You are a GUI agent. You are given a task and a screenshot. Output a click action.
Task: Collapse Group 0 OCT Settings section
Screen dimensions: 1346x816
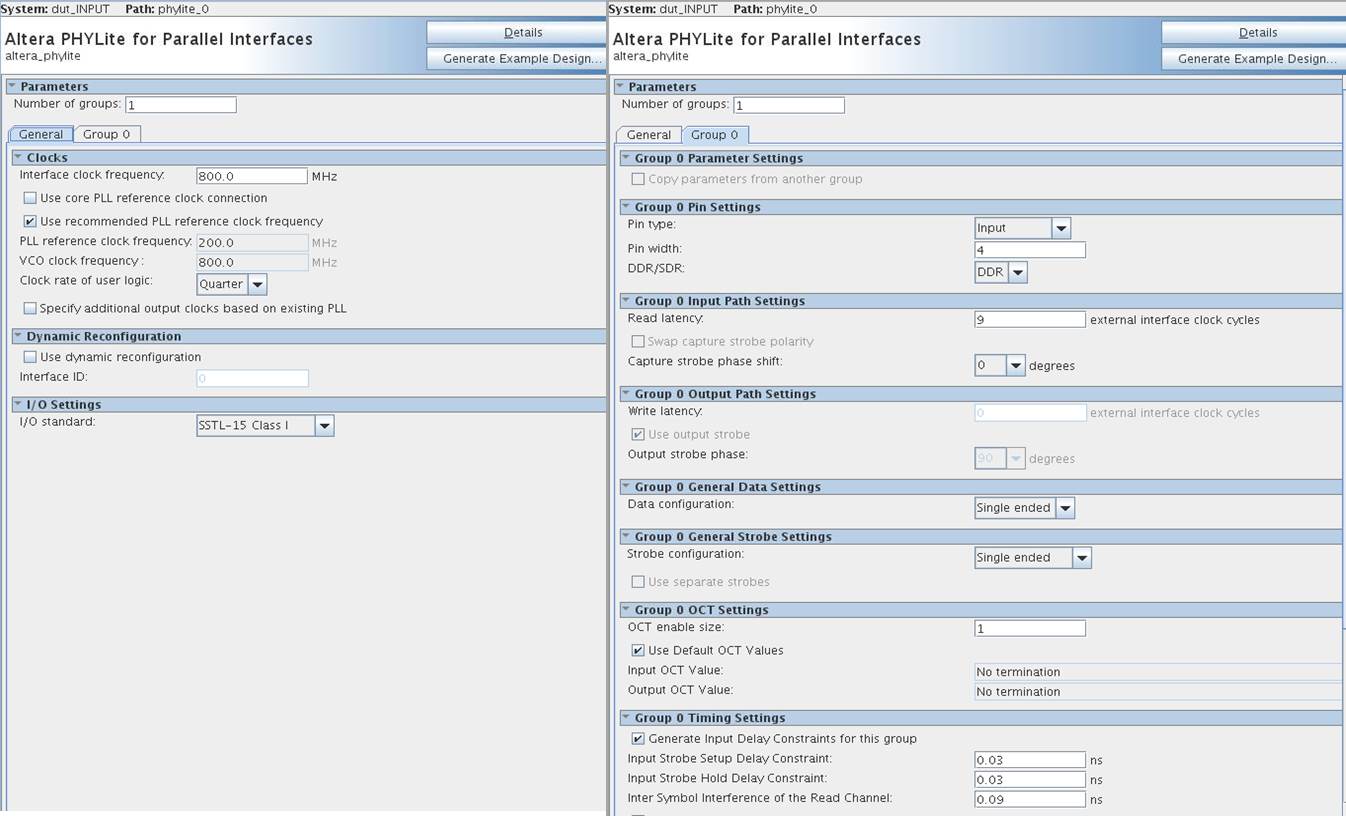[x=626, y=610]
